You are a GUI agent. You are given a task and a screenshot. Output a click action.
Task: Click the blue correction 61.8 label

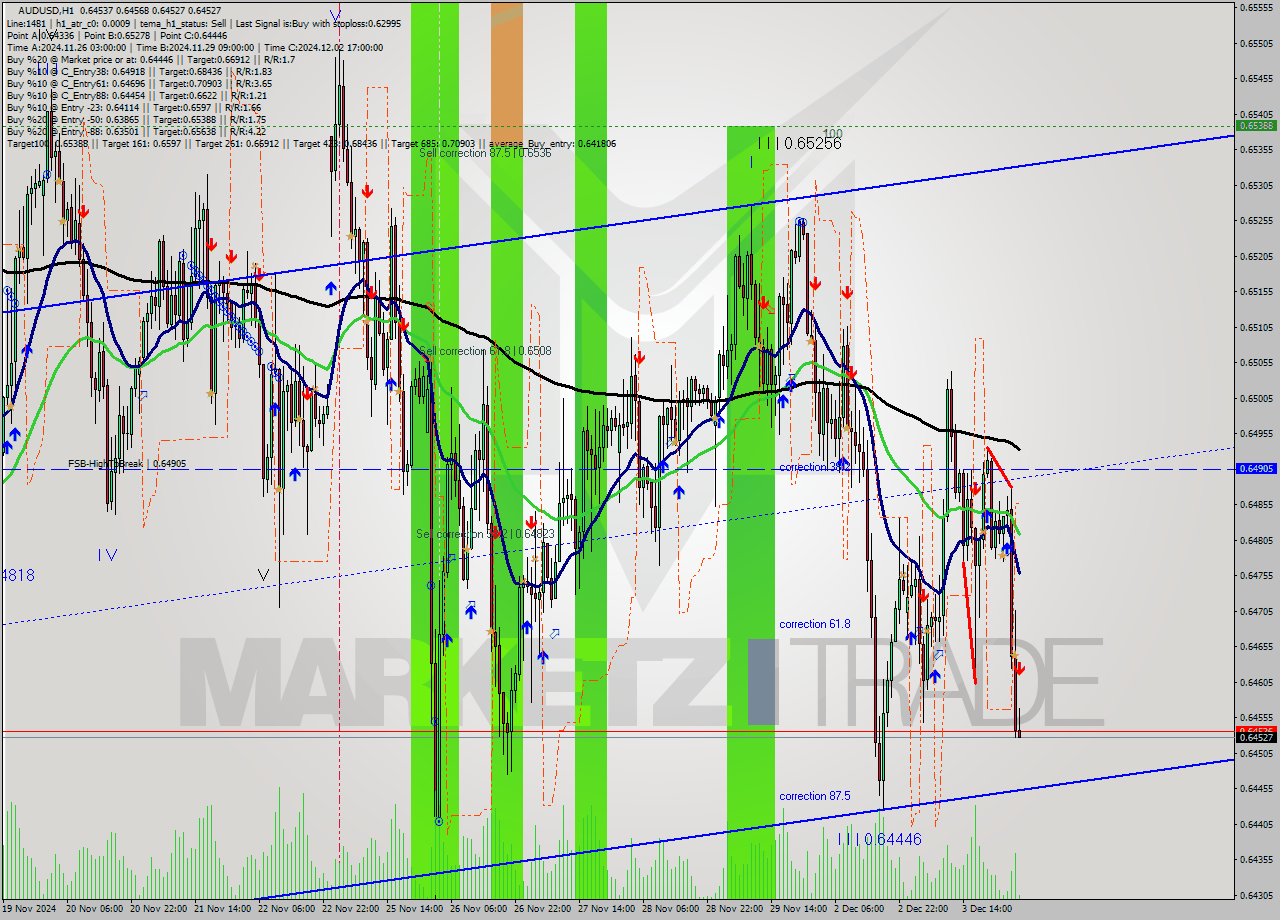(x=815, y=624)
